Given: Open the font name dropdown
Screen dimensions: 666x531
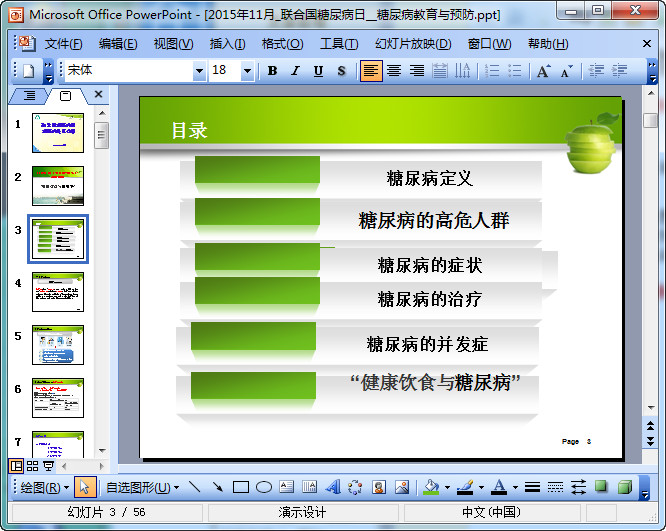Looking at the screenshot, I should pos(198,71).
